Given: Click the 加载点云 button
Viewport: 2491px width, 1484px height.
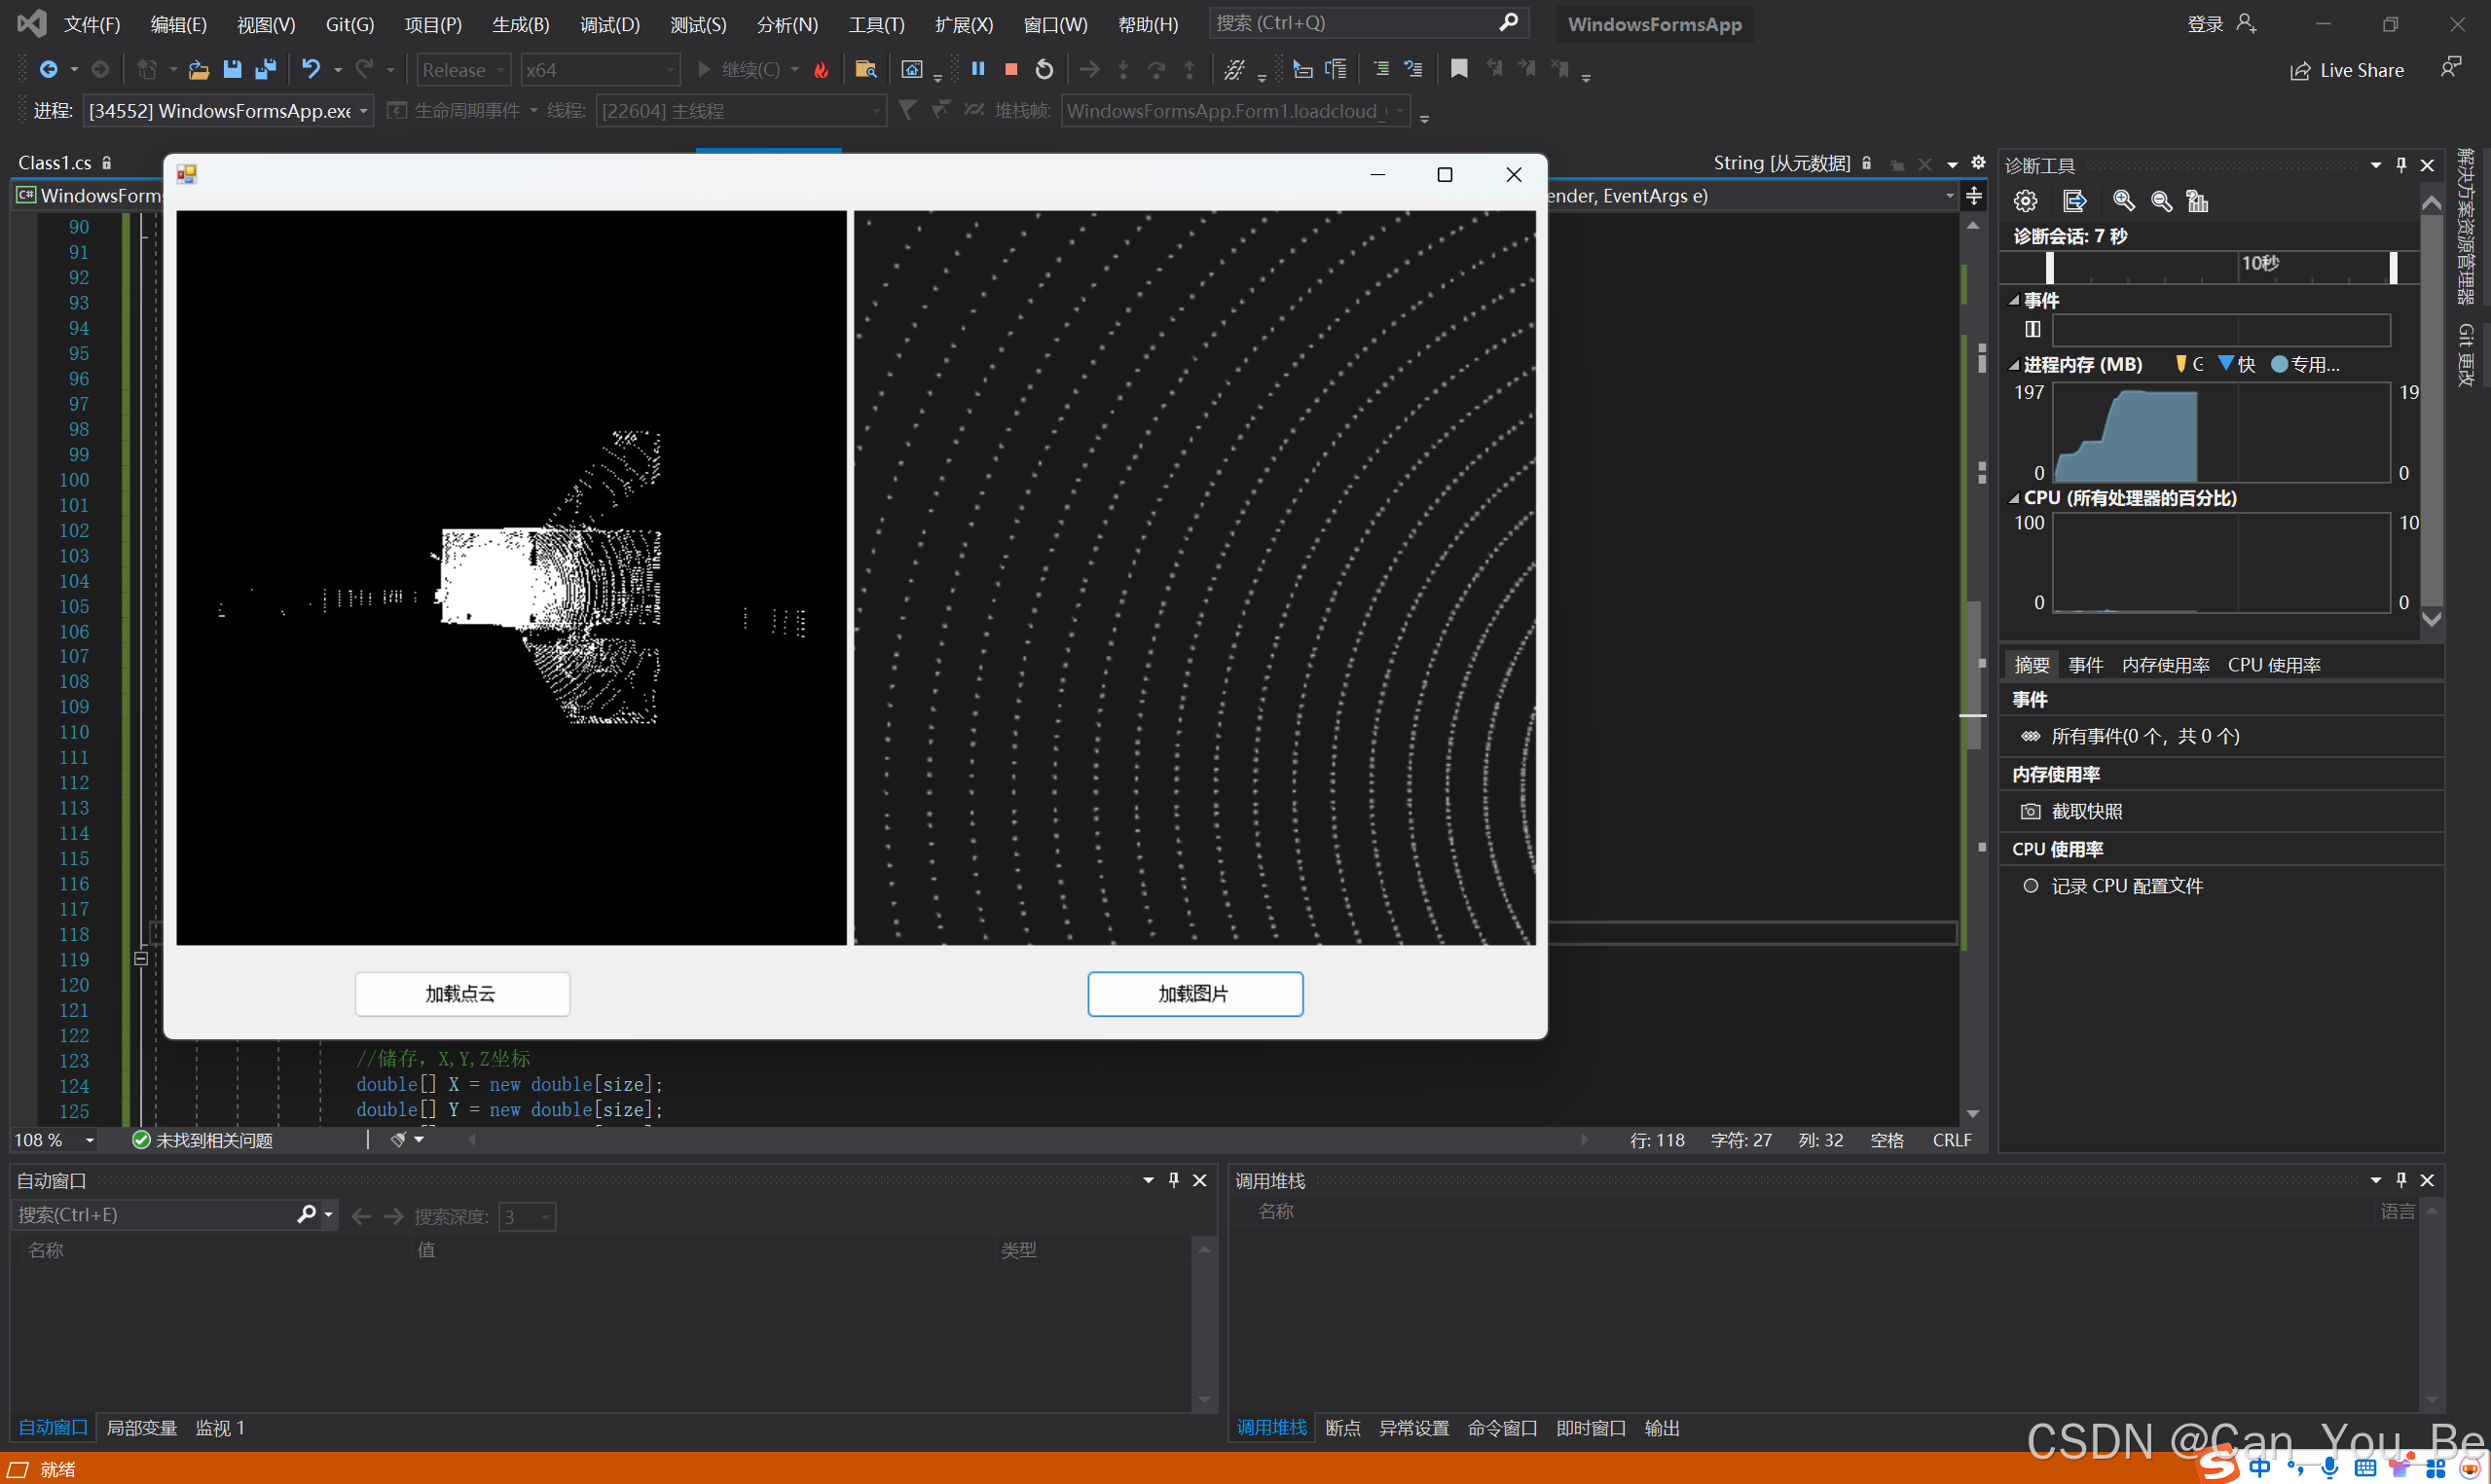Looking at the screenshot, I should [462, 993].
